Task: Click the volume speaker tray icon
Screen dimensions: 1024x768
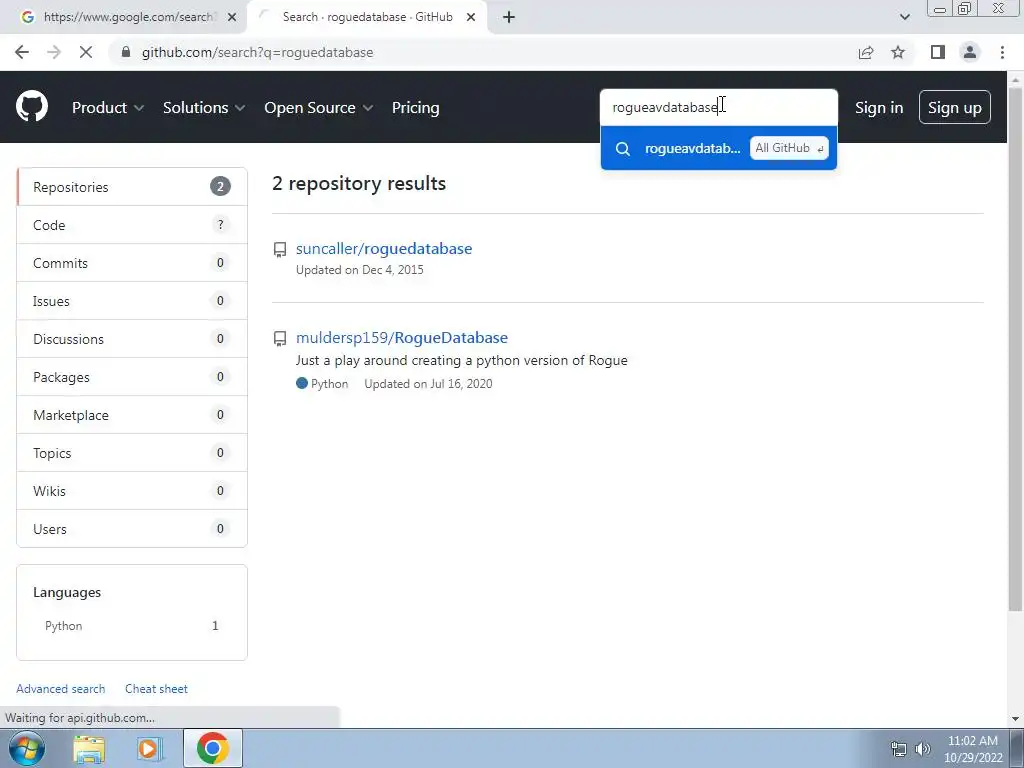Action: tap(923, 749)
